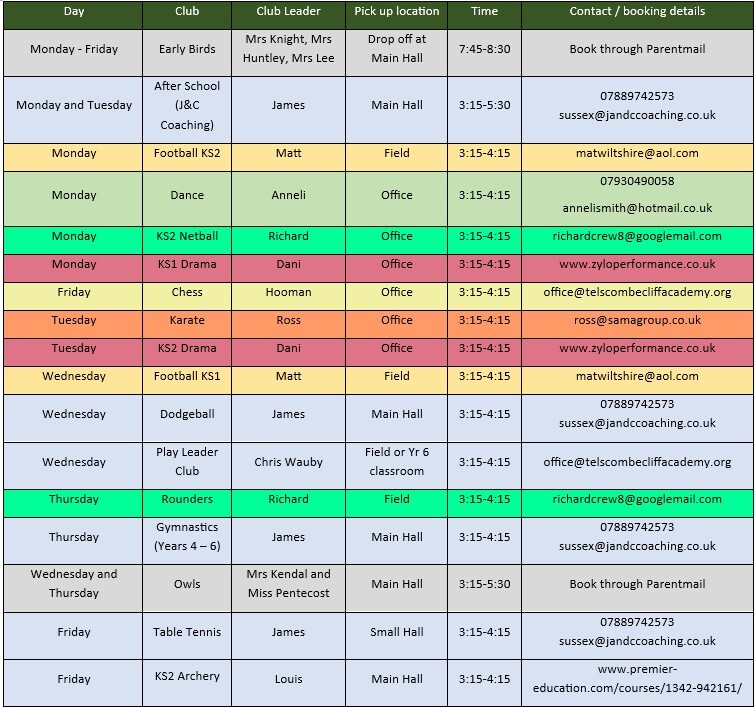Open the premier-education.com courses link for Archery
The height and width of the screenshot is (707, 755).
(637, 679)
